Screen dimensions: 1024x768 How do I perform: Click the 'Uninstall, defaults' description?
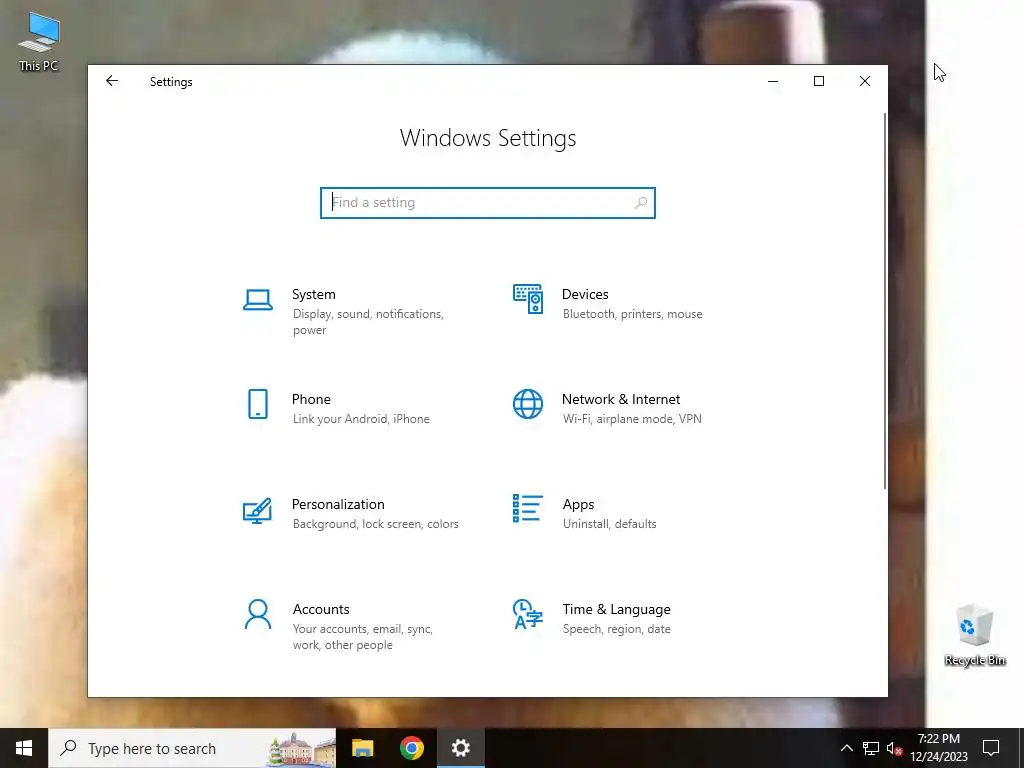(609, 524)
